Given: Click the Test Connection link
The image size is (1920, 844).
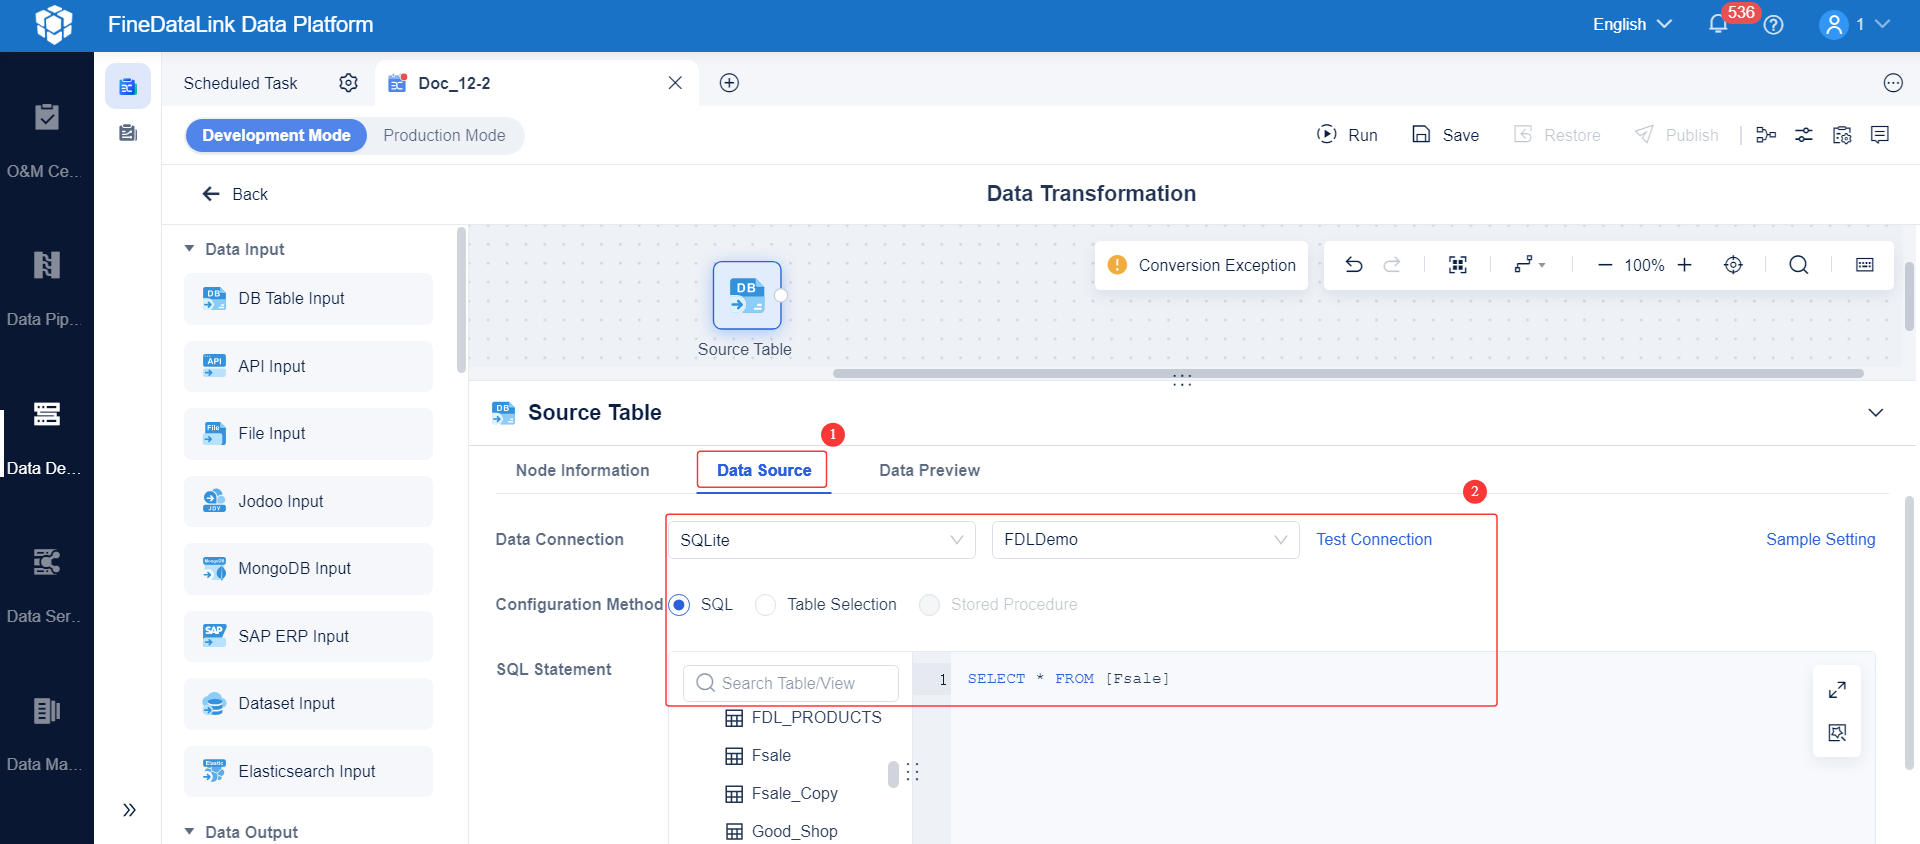Looking at the screenshot, I should click(1374, 540).
